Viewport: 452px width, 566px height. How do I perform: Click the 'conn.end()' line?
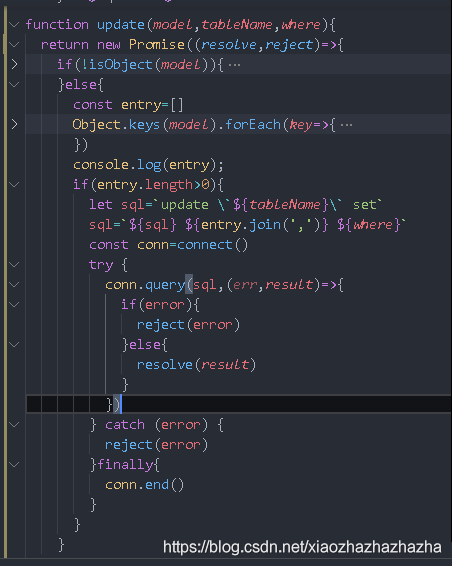(144, 485)
